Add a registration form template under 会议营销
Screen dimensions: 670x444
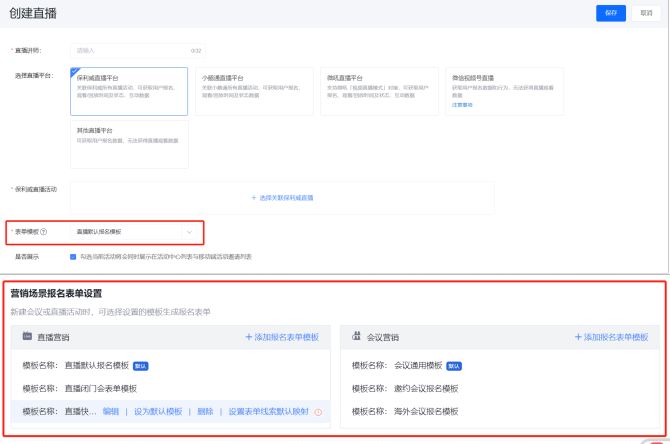612,338
